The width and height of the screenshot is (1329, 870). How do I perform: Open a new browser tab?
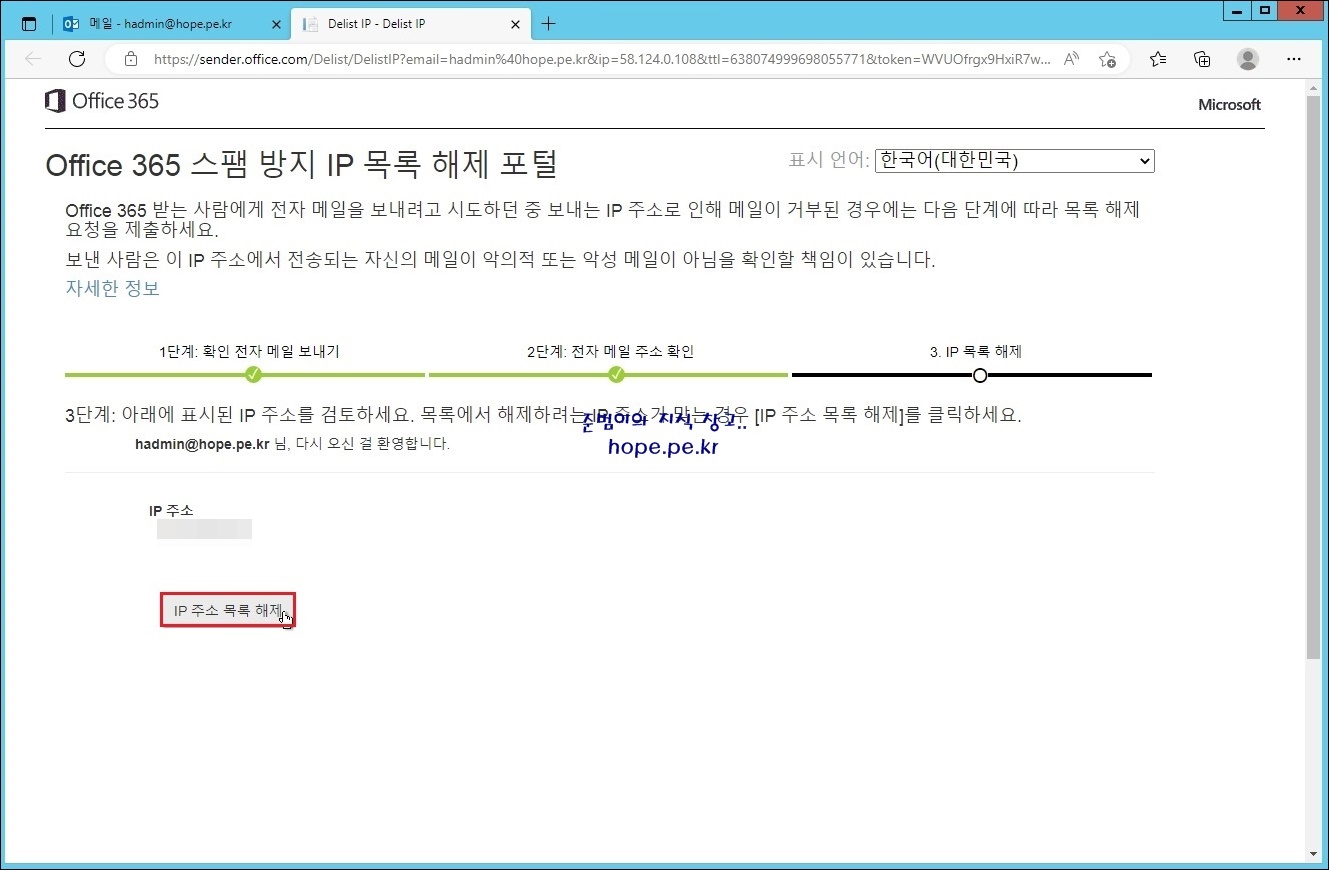coord(548,24)
